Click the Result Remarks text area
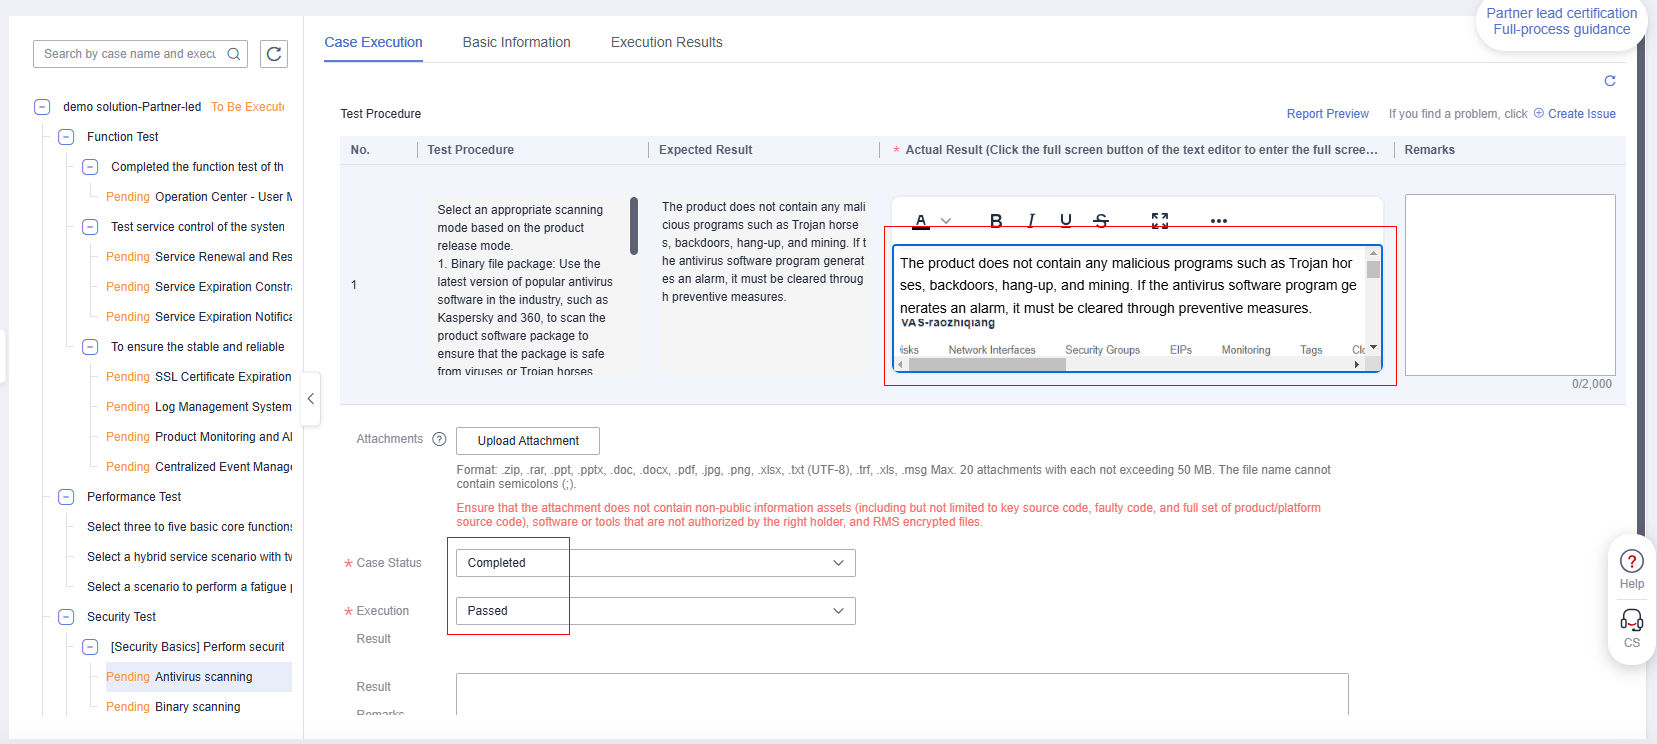Viewport: 1657px width, 744px height. (x=902, y=694)
